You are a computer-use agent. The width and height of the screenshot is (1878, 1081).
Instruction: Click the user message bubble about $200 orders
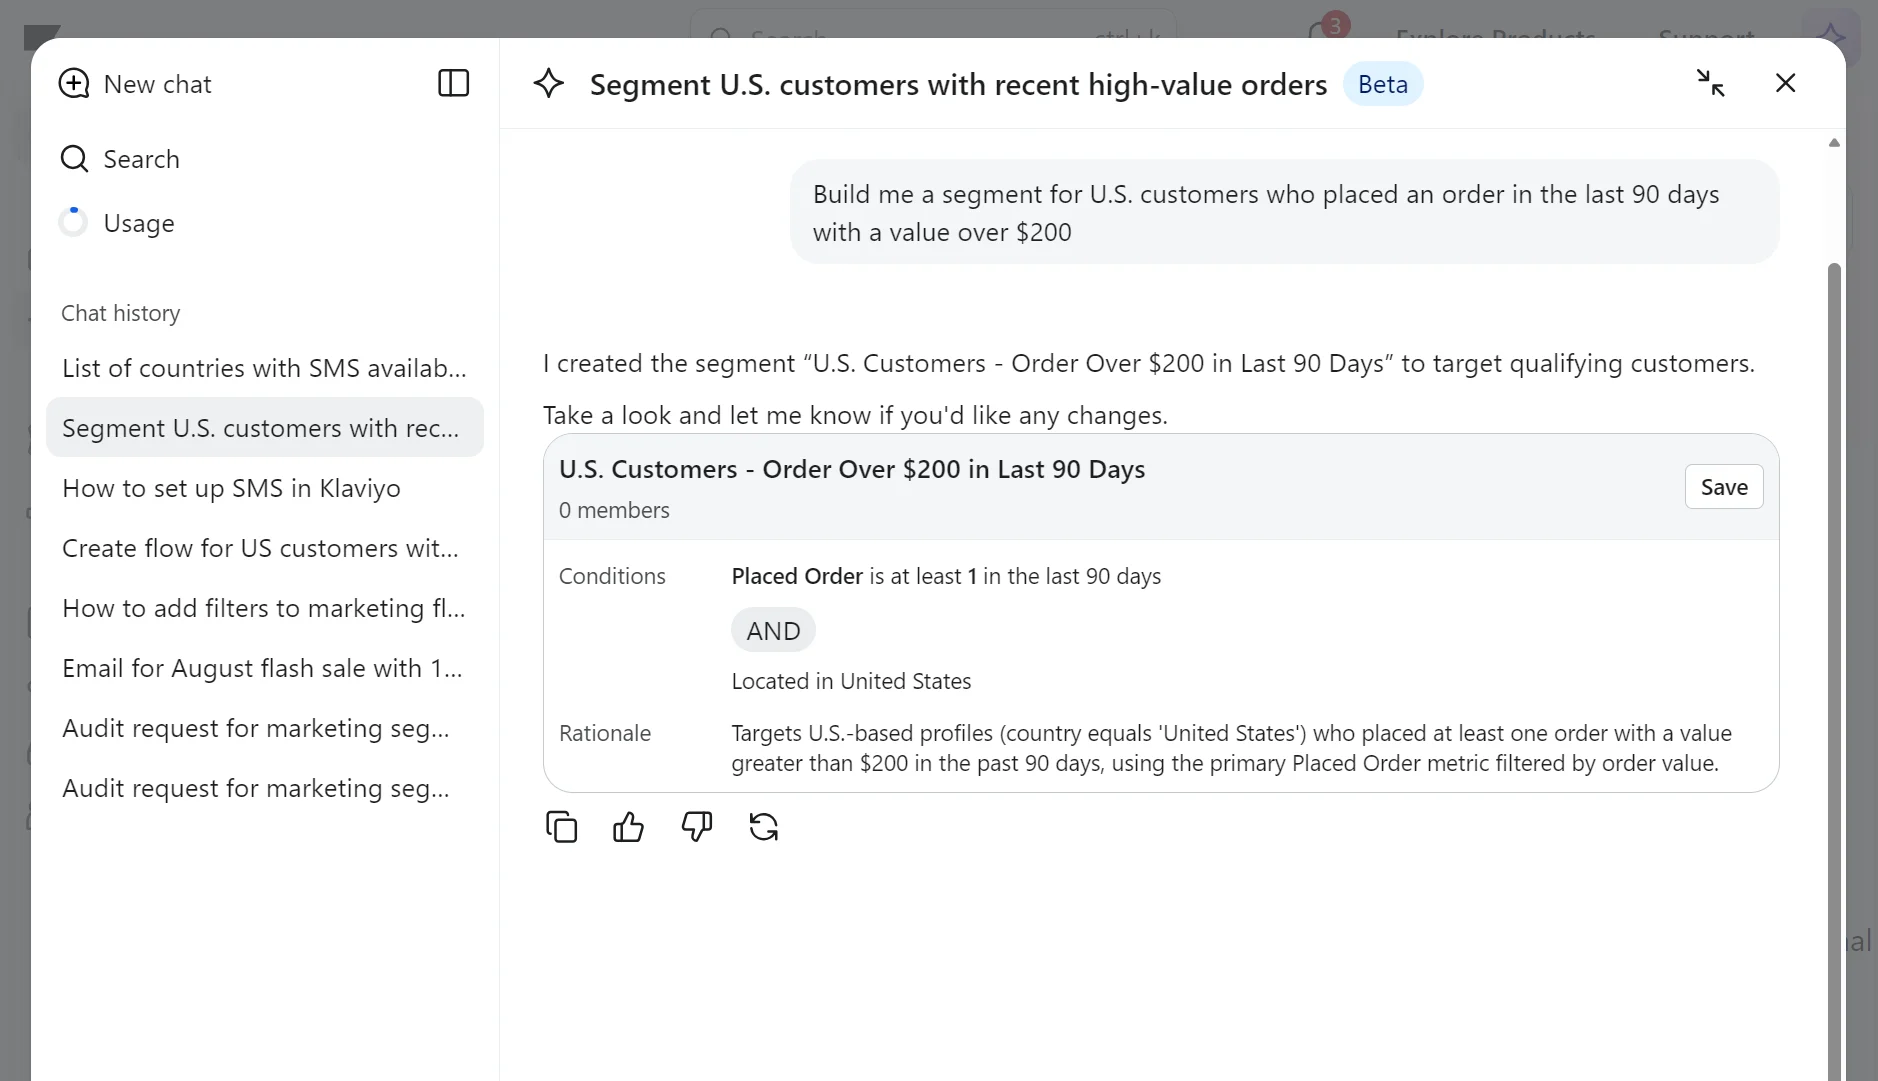[1285, 212]
